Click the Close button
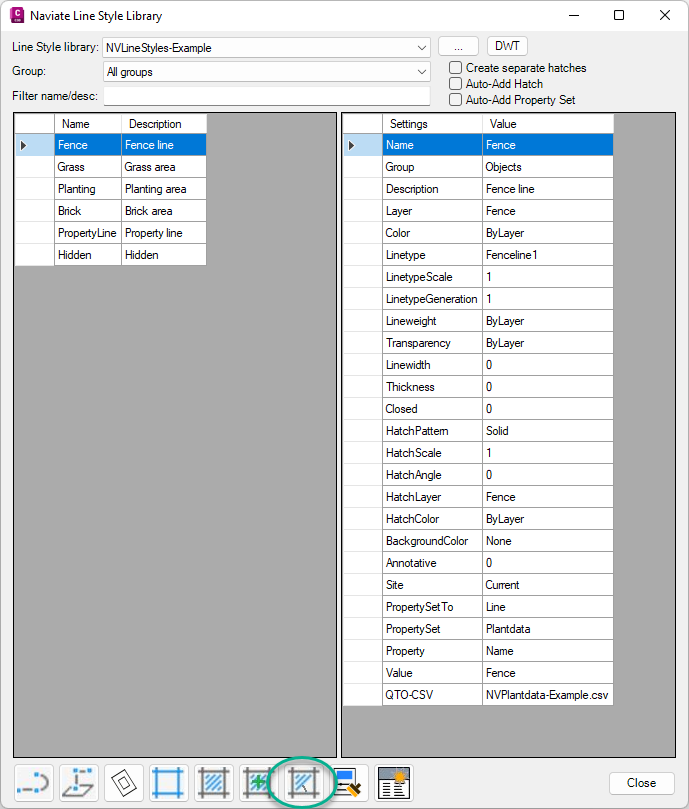The height and width of the screenshot is (809, 689). (642, 783)
